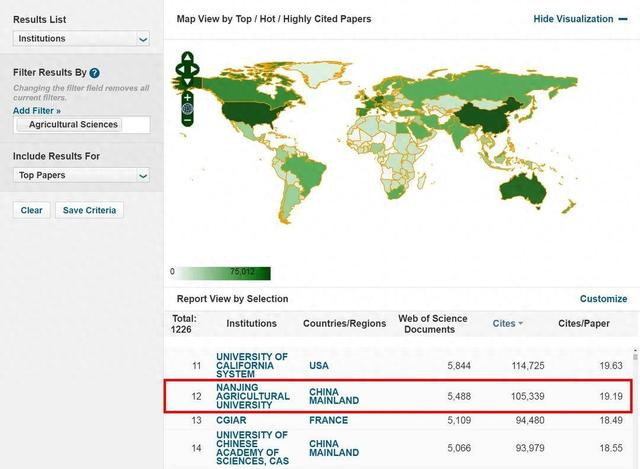The width and height of the screenshot is (640, 469).
Task: Click the Add Filter link
Action: click(37, 111)
